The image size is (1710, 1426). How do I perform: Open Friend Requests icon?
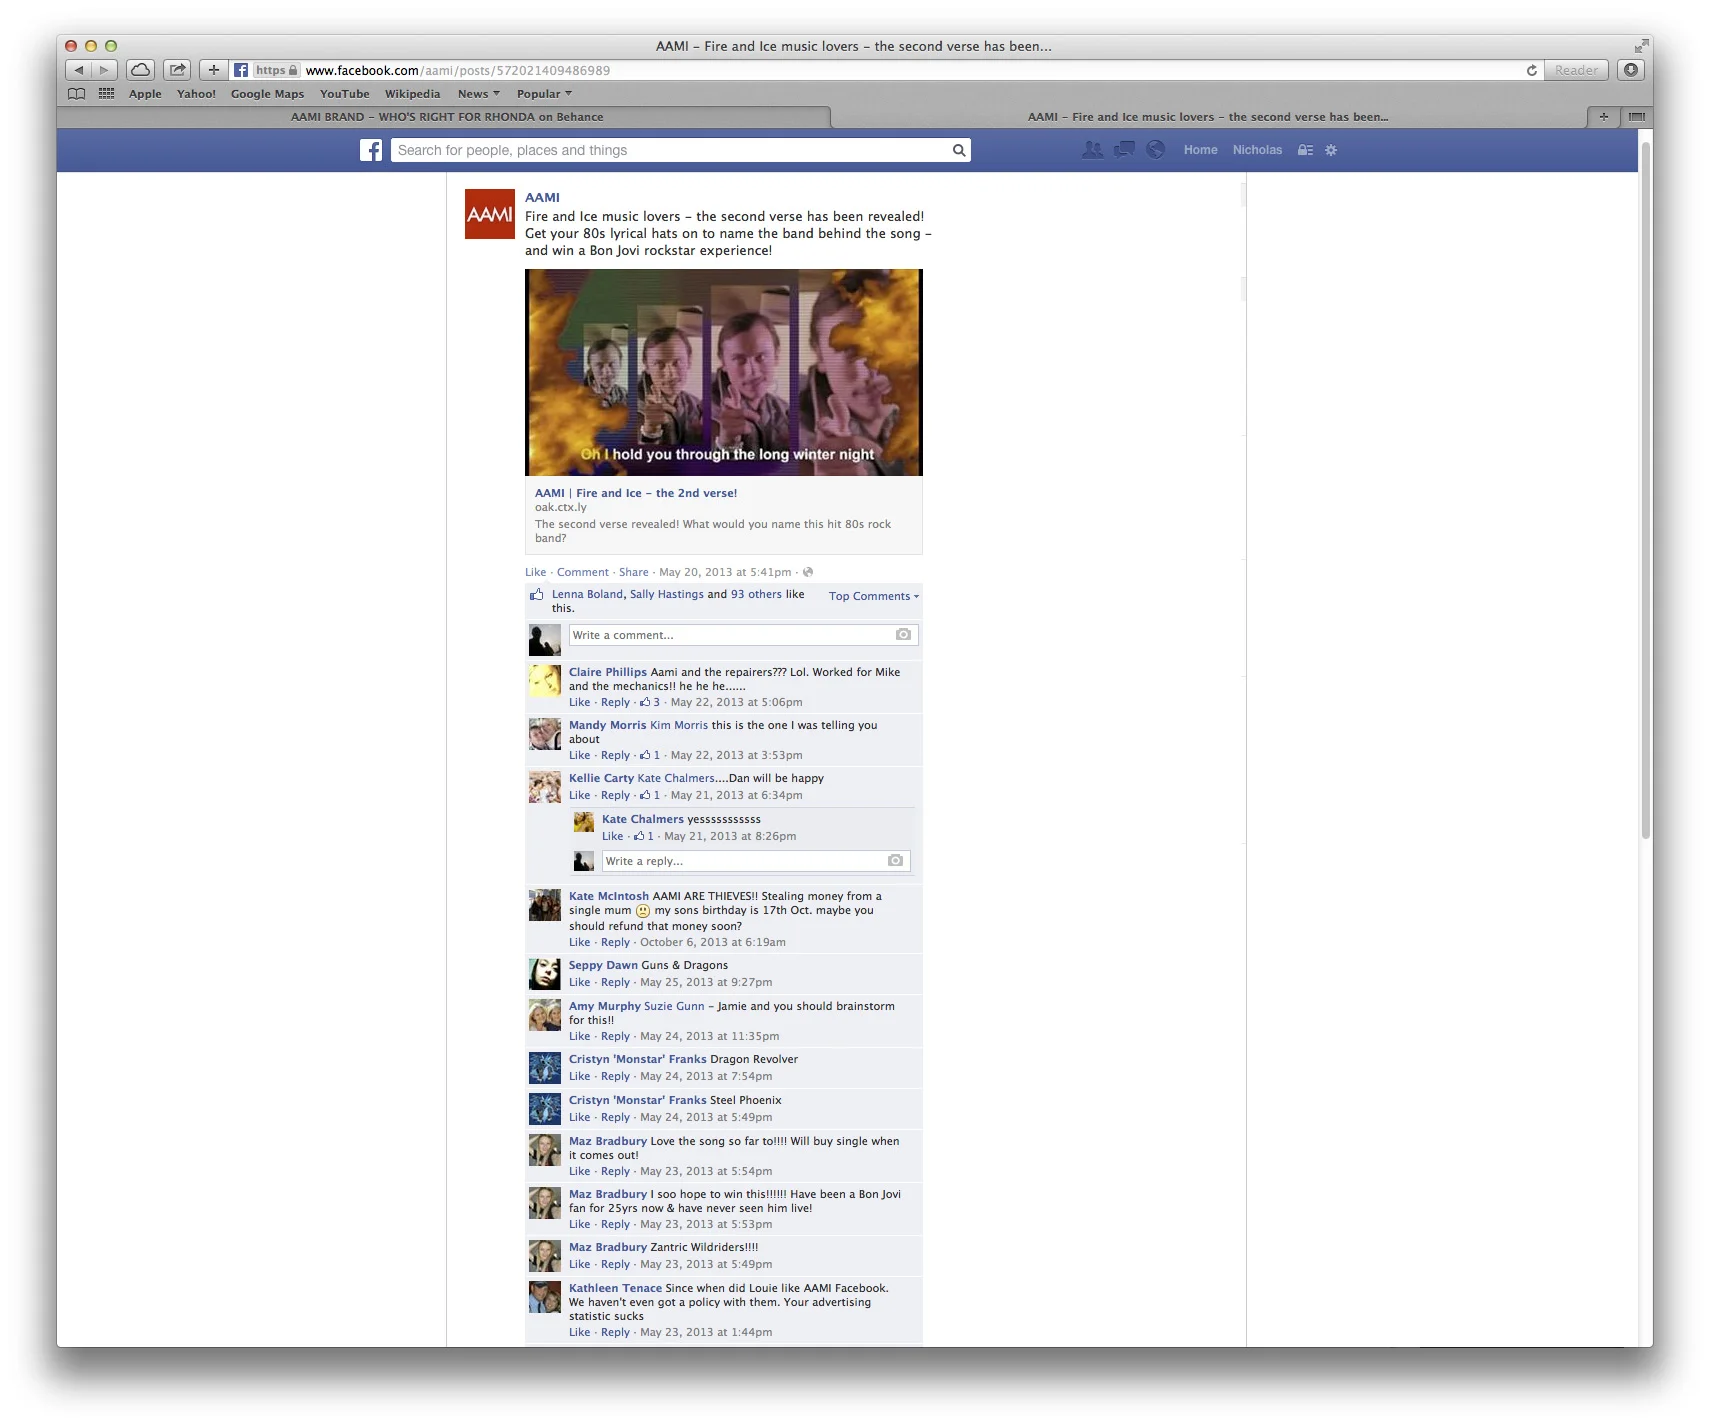point(1093,150)
